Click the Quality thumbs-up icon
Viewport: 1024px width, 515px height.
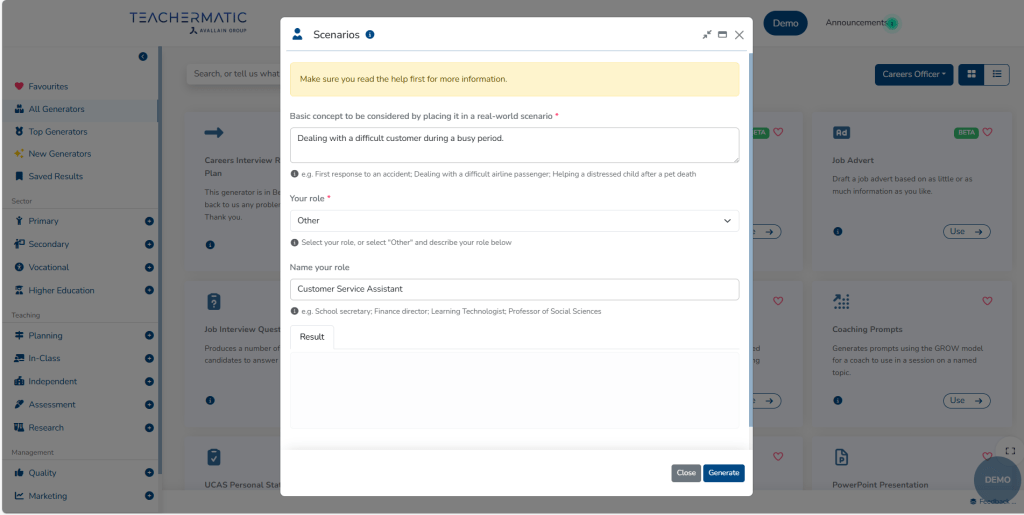pyautogui.click(x=19, y=473)
